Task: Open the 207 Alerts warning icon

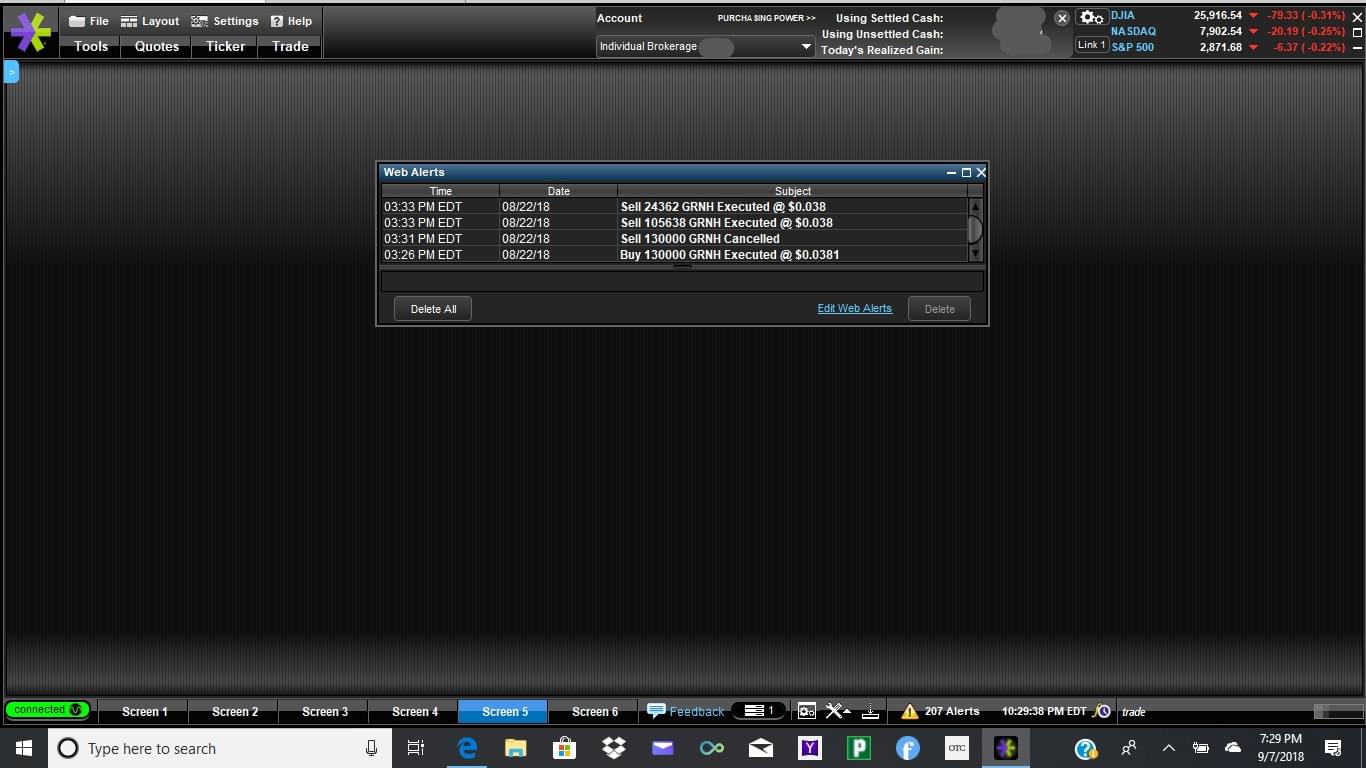Action: coord(909,712)
